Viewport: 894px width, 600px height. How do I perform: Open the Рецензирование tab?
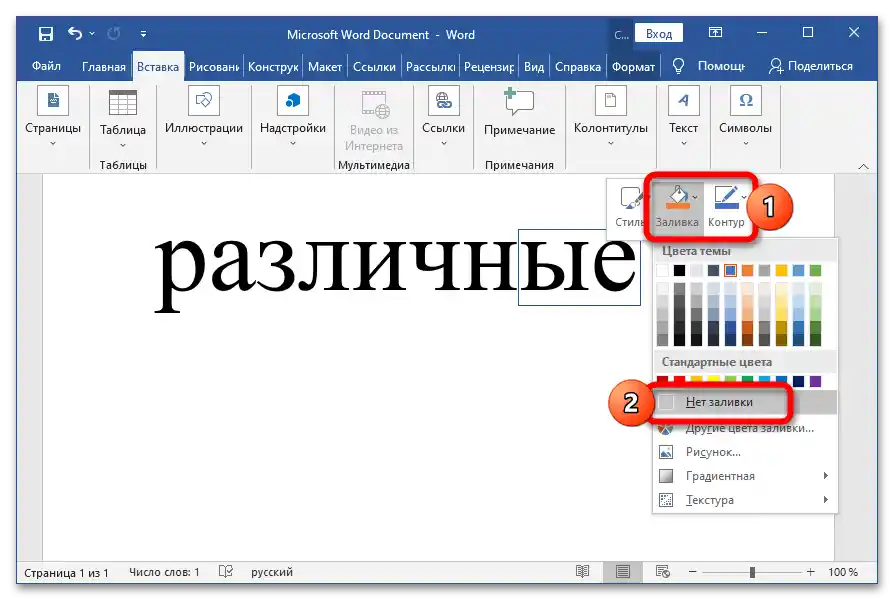(x=489, y=67)
